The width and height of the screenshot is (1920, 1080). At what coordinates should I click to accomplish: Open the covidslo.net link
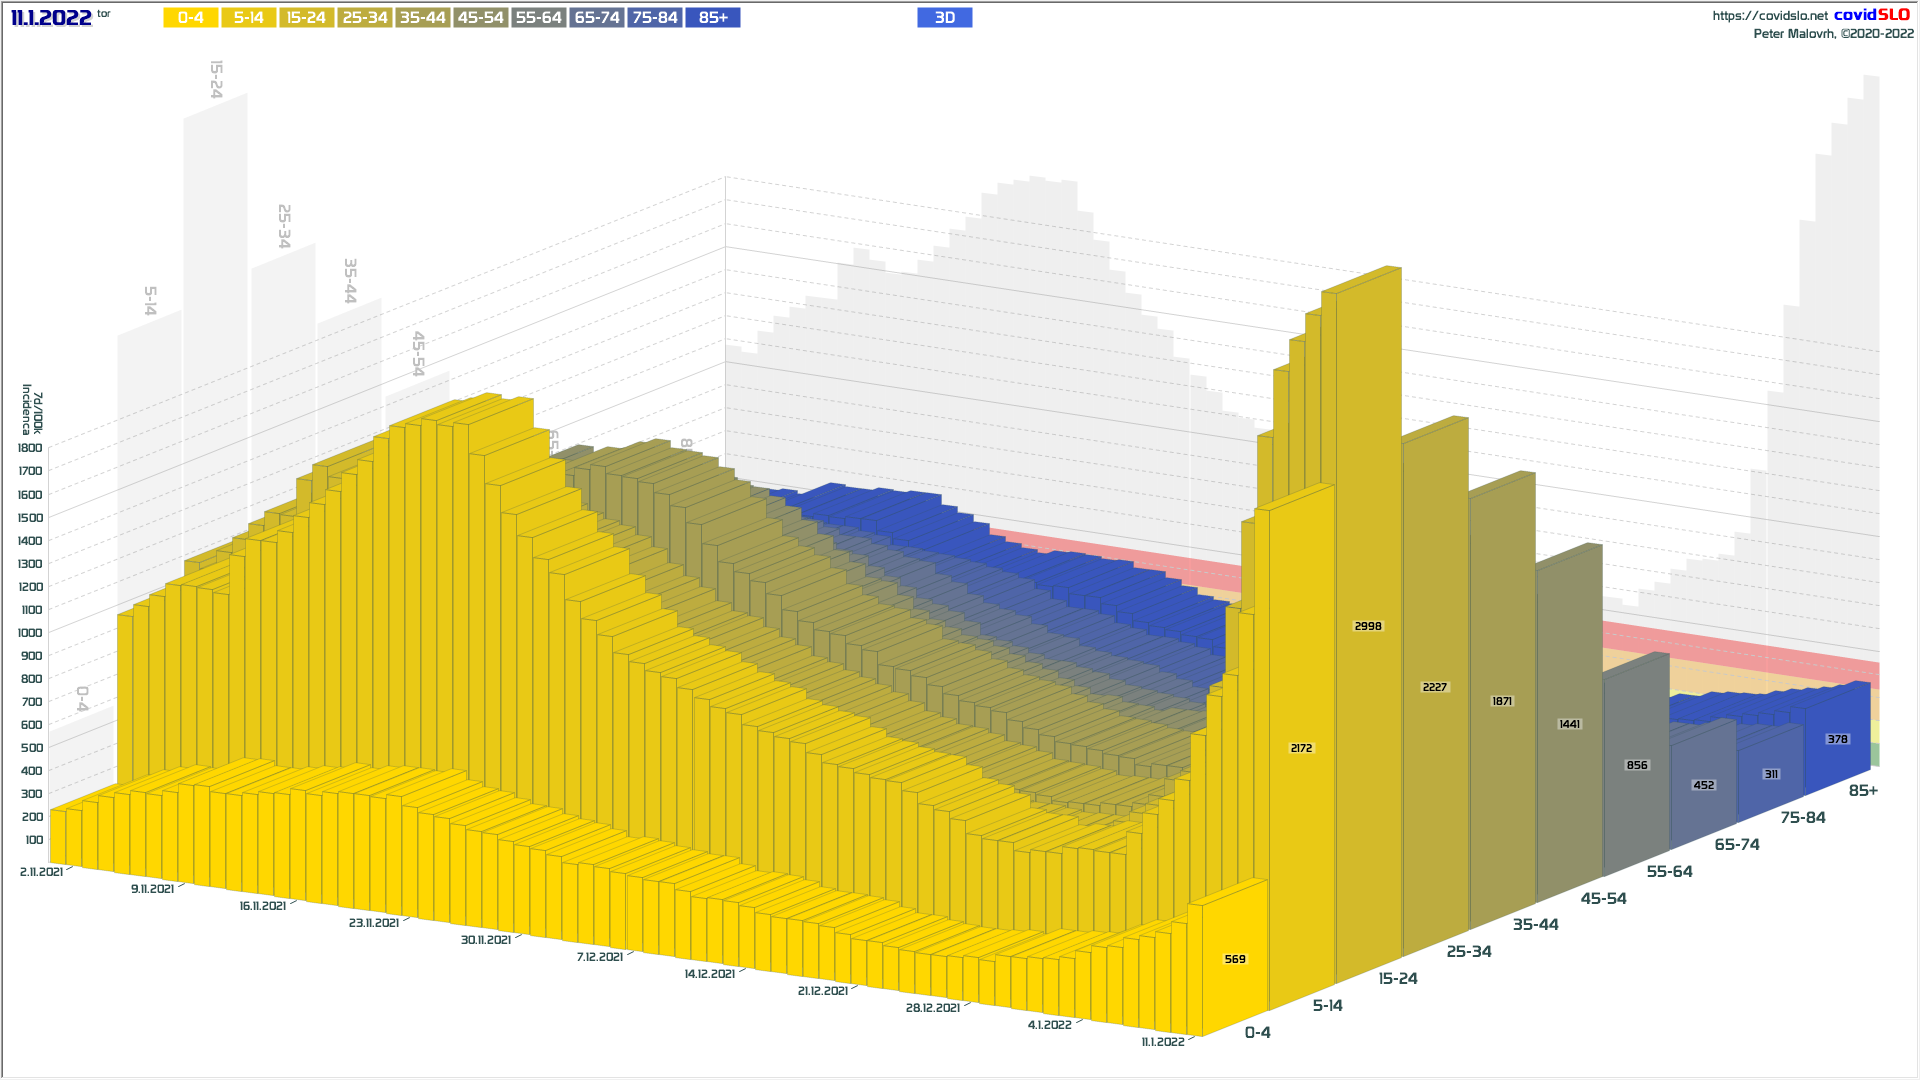[1769, 16]
